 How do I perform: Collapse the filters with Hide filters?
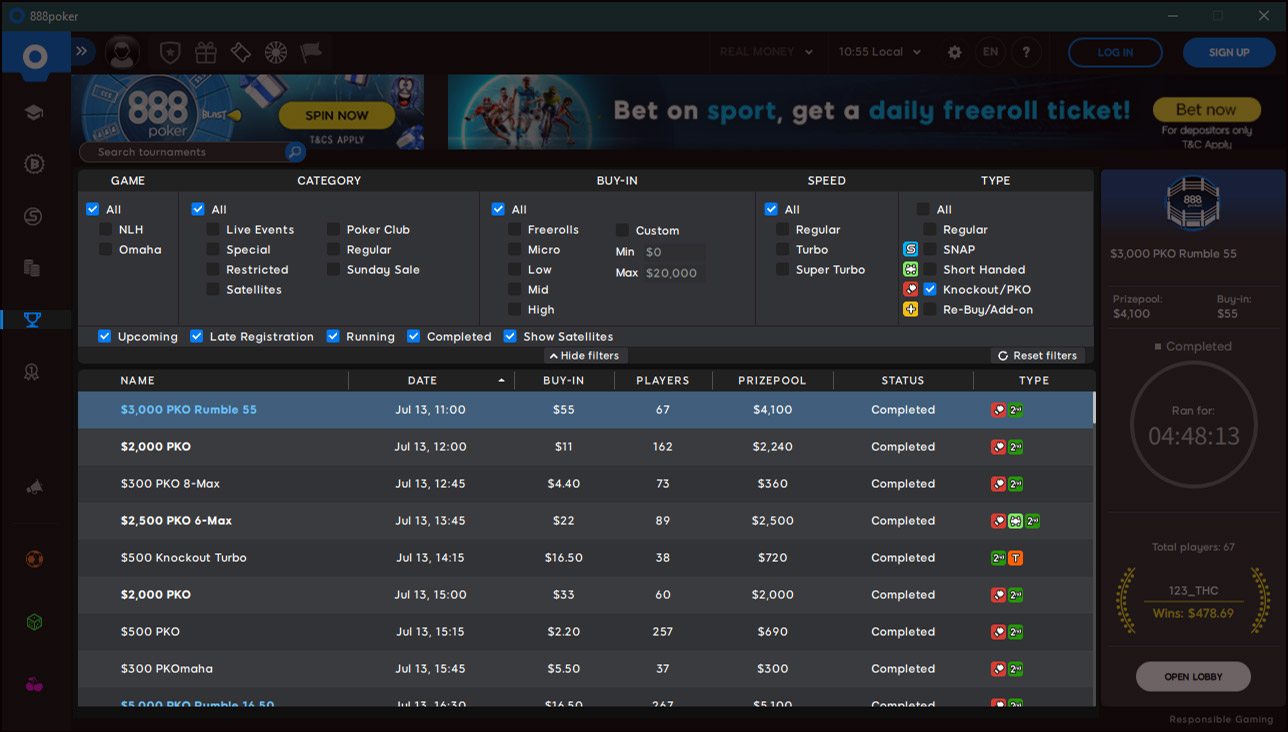pos(584,355)
